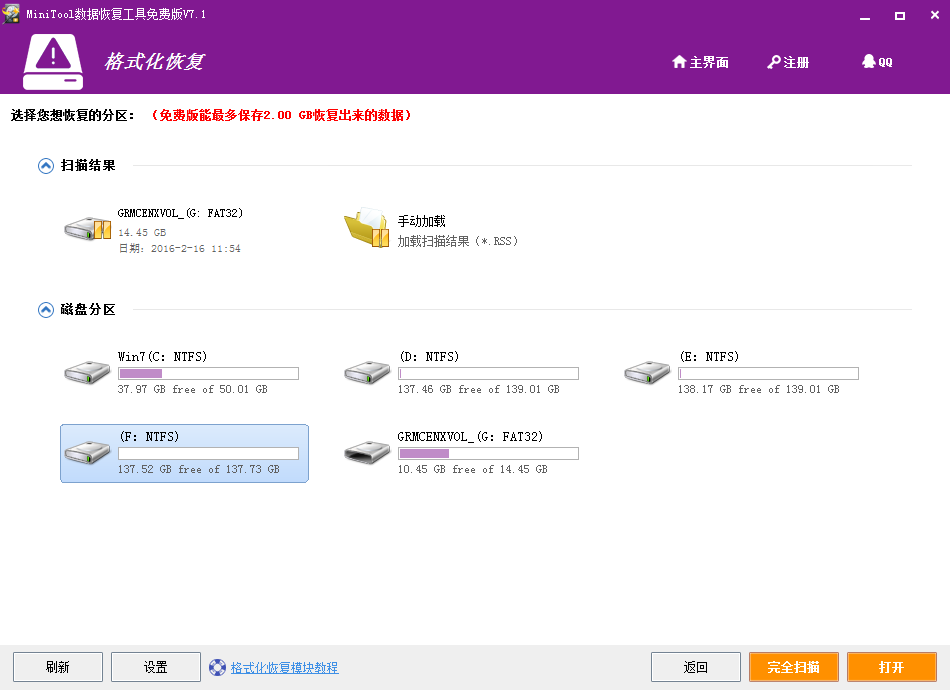This screenshot has height=690, width=950.
Task: Click 137.52 GB free of 137.73 GB
Action: (x=199, y=469)
